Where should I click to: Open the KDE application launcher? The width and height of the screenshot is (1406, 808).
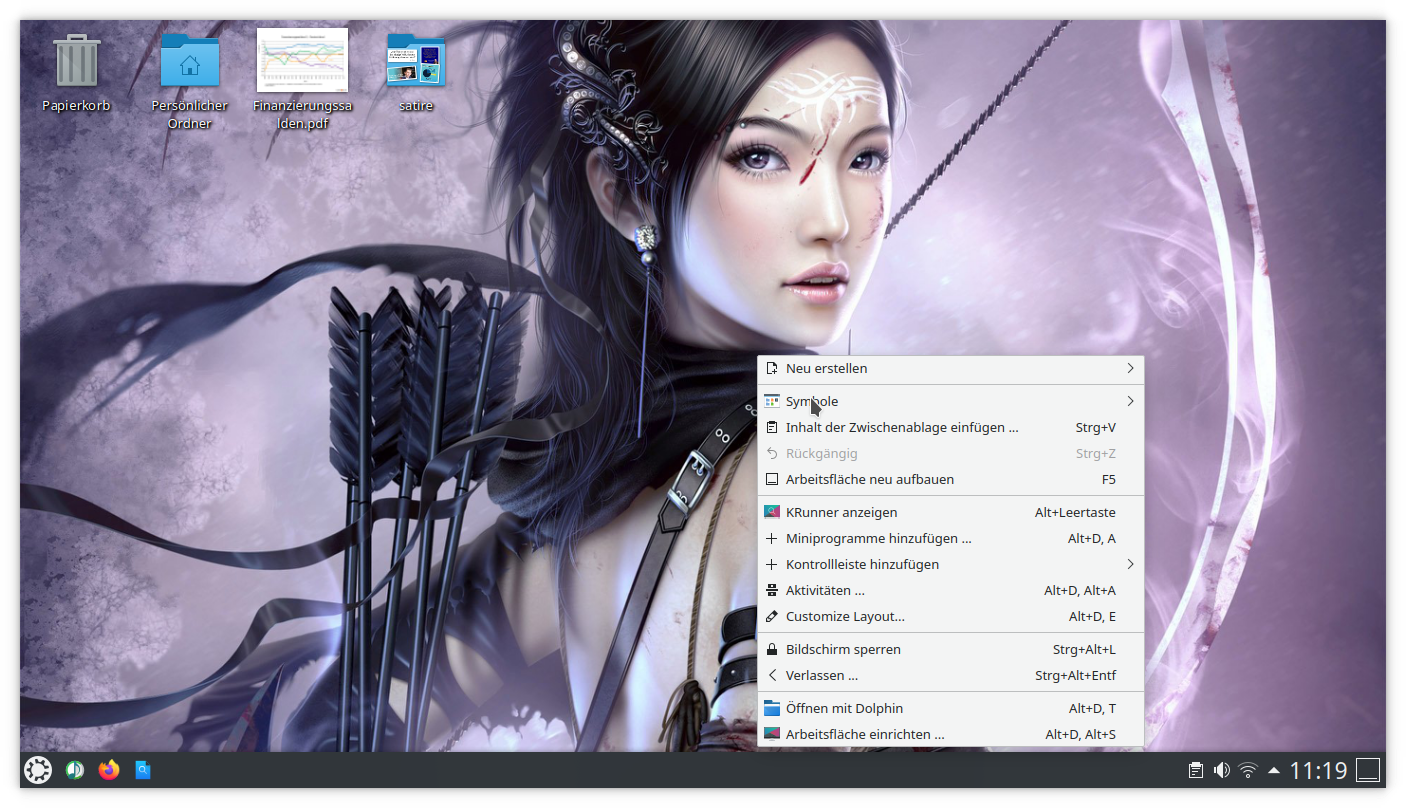pyautogui.click(x=38, y=770)
